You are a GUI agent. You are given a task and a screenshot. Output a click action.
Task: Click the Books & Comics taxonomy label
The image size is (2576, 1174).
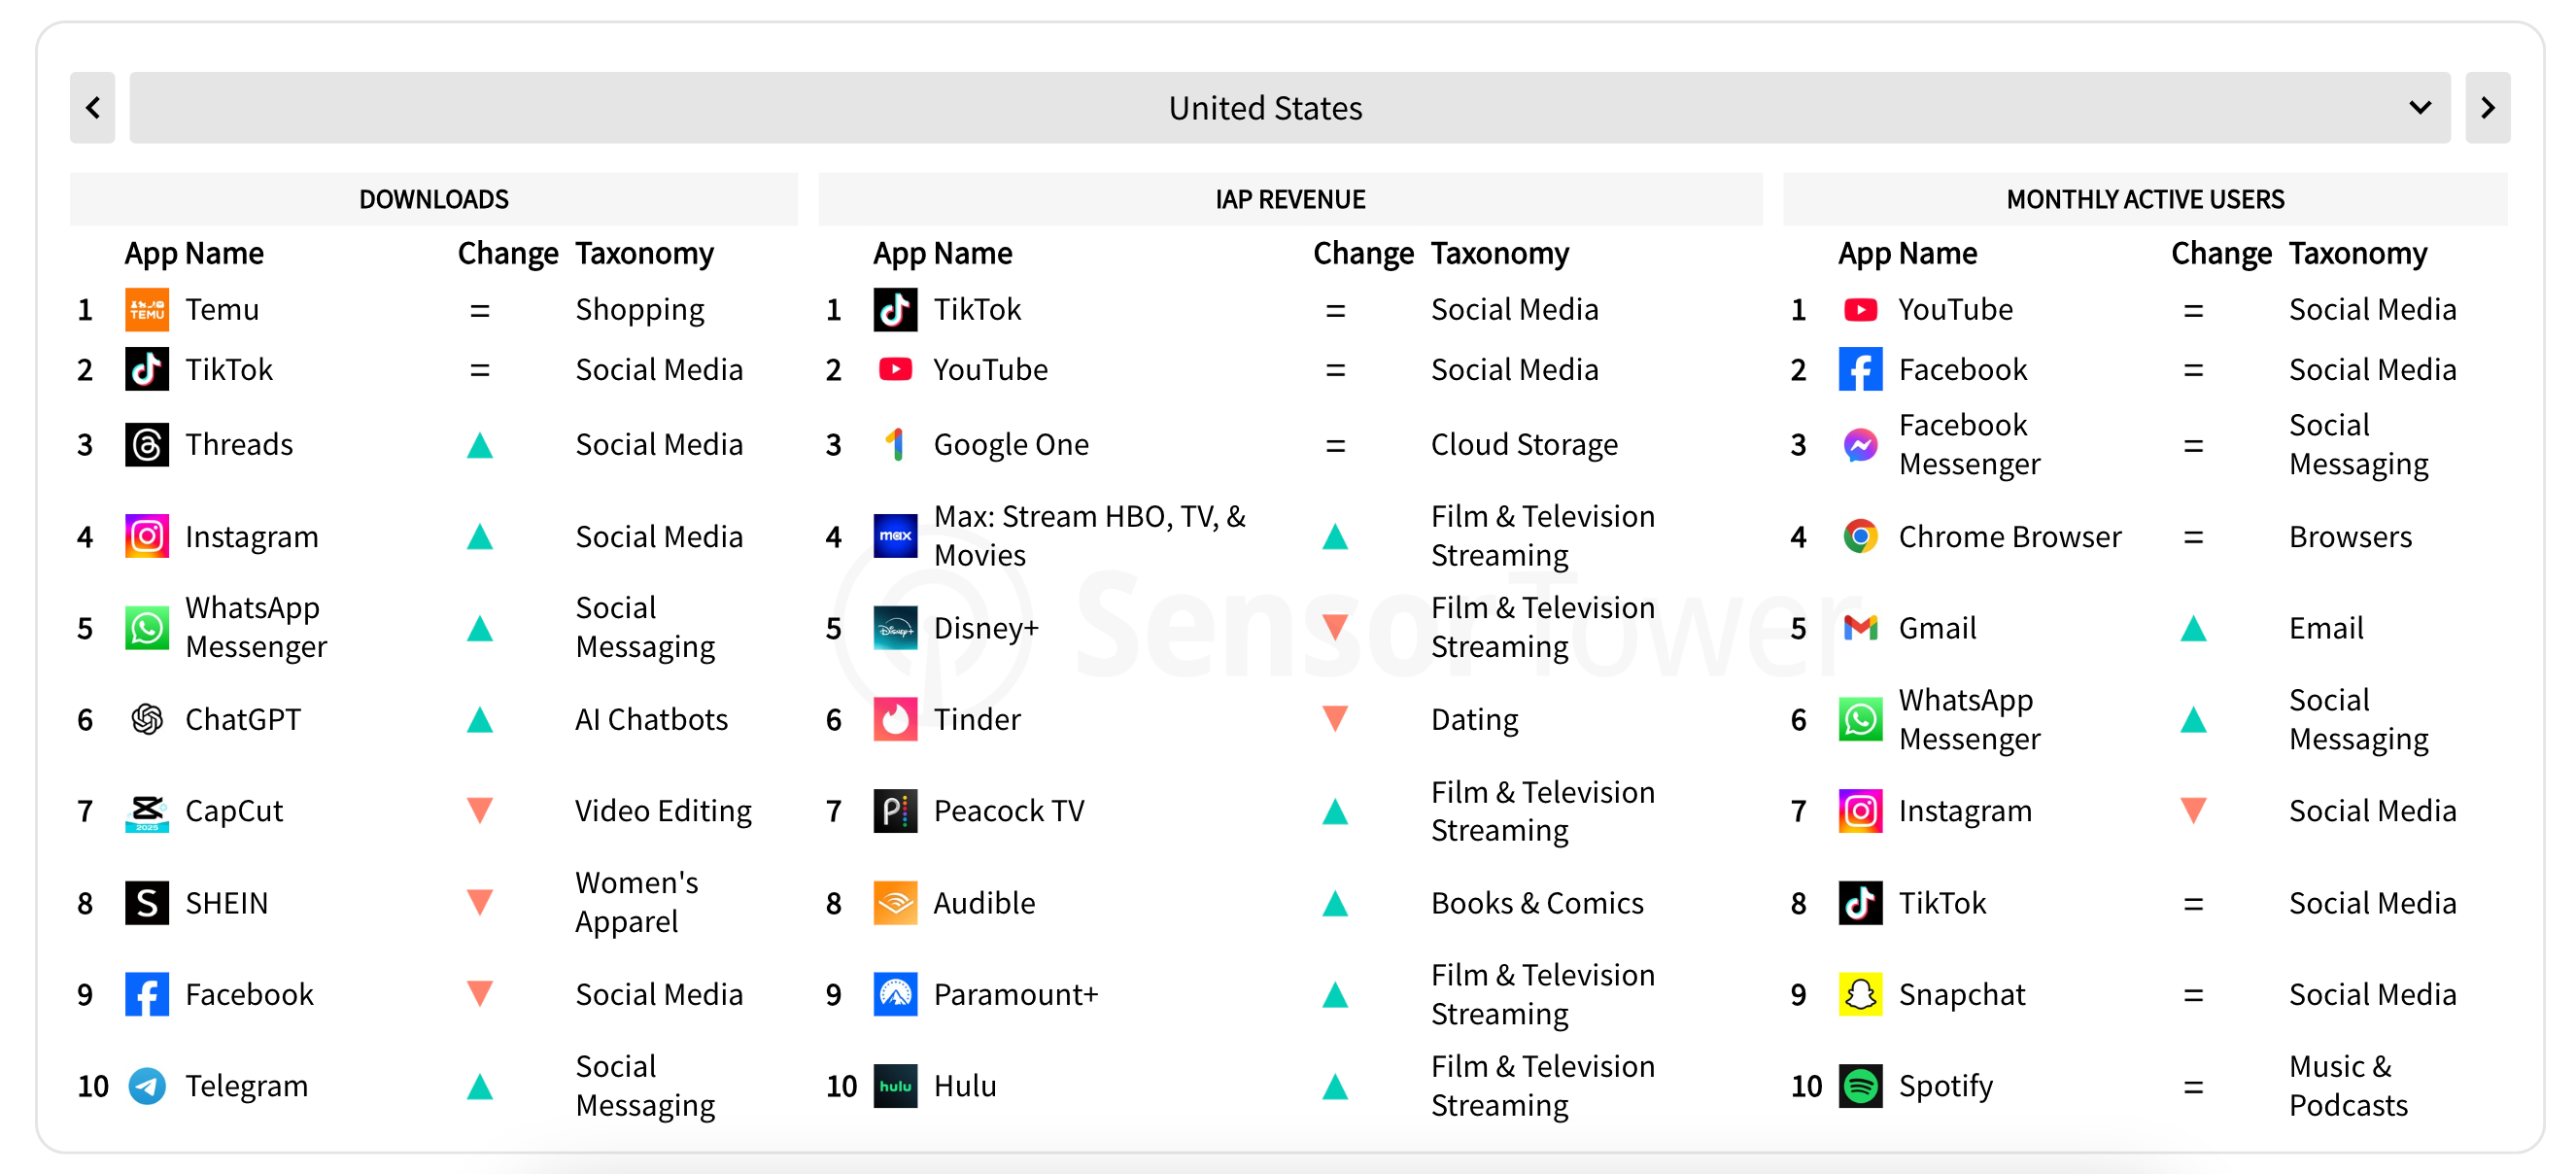tap(1537, 903)
